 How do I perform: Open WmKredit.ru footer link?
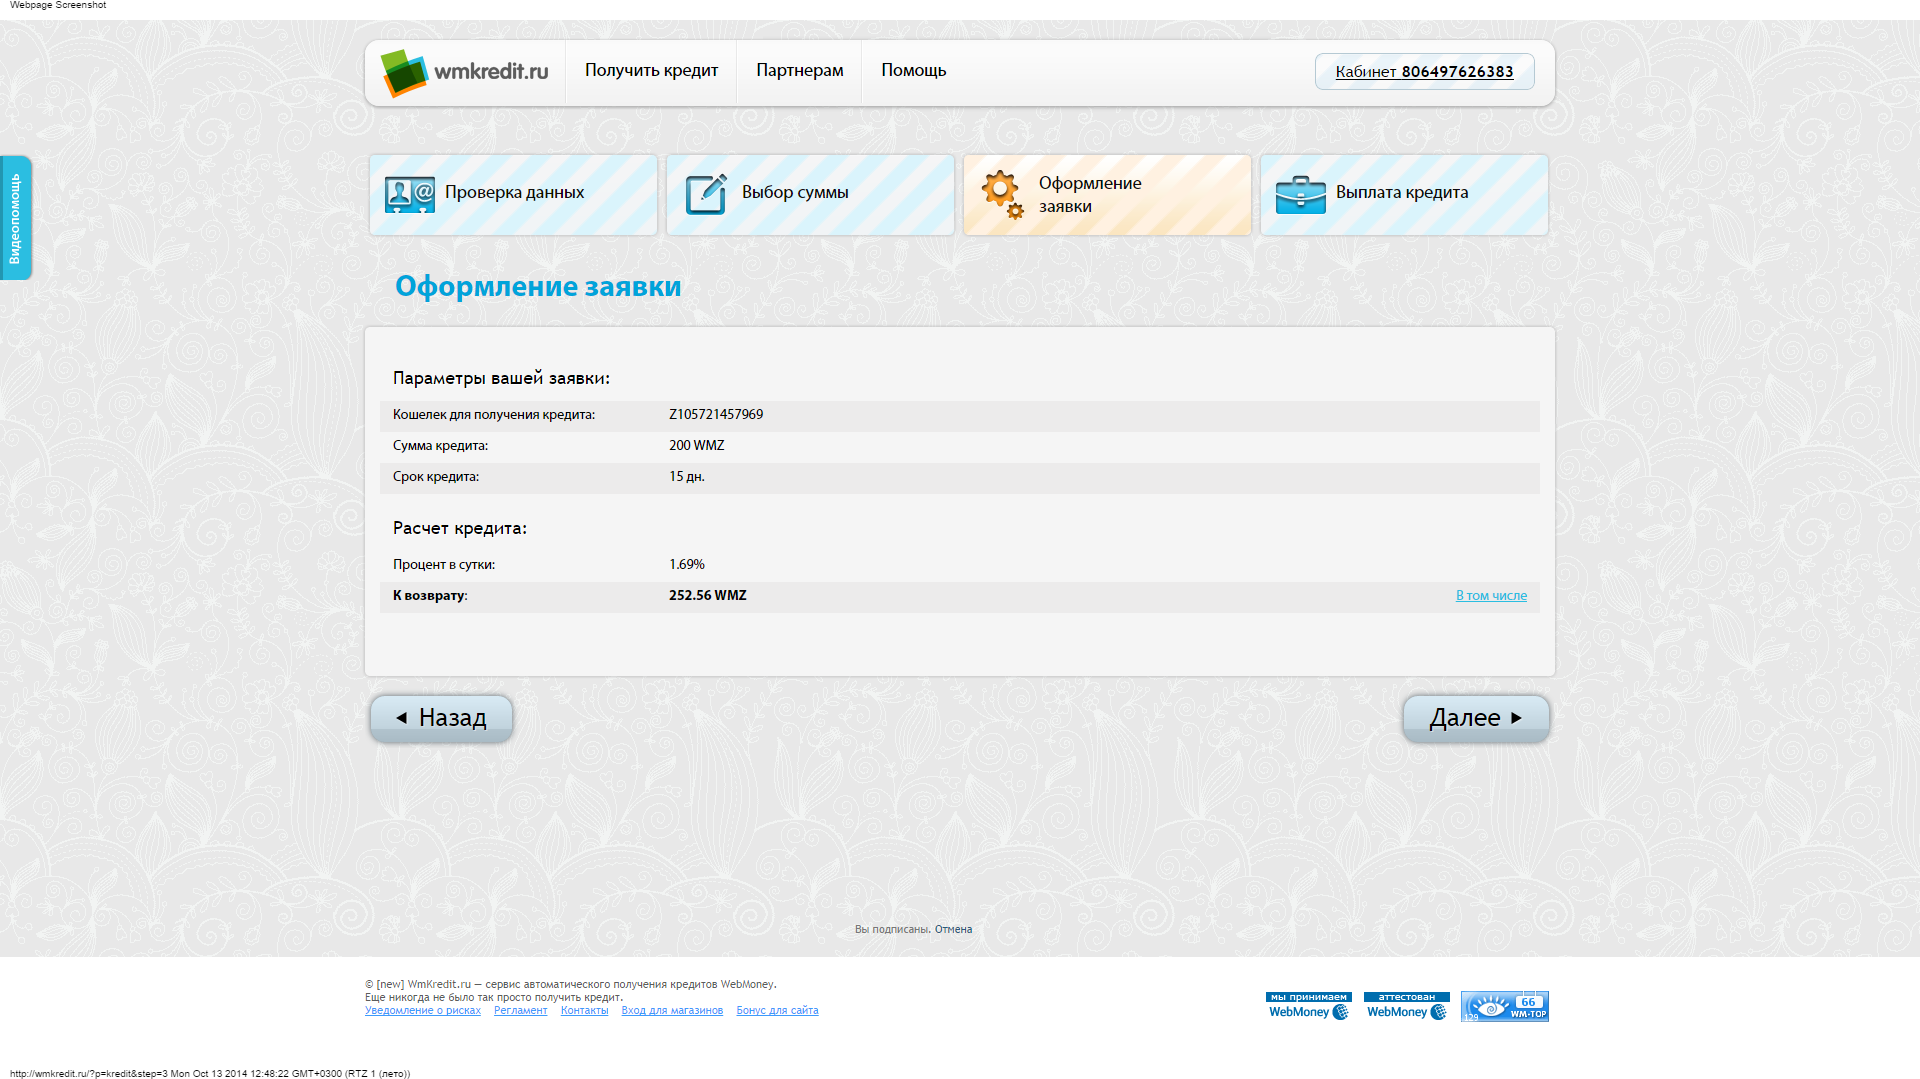point(439,985)
